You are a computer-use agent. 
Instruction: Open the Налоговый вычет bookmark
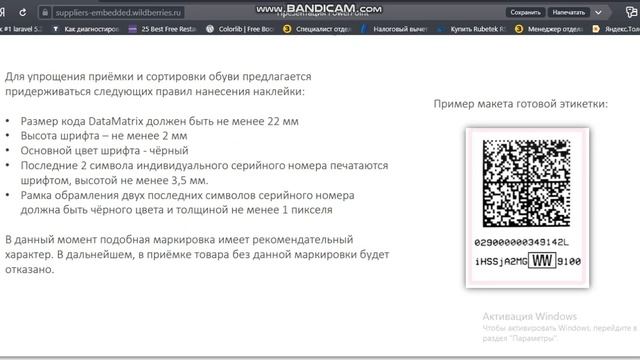394,29
